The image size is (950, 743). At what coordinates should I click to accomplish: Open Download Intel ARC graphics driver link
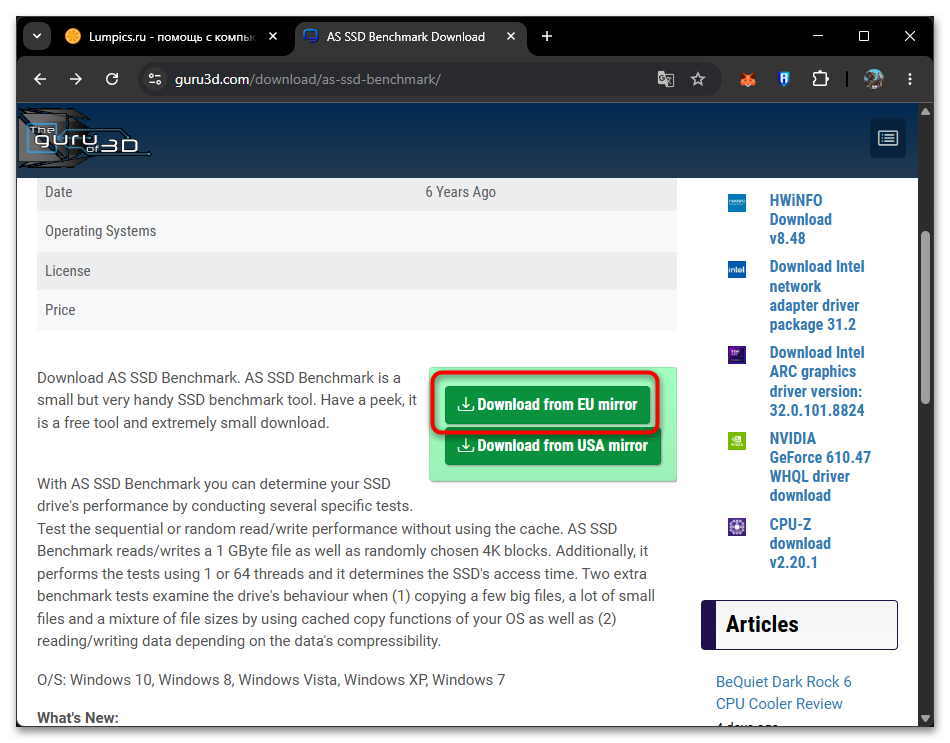(x=817, y=381)
